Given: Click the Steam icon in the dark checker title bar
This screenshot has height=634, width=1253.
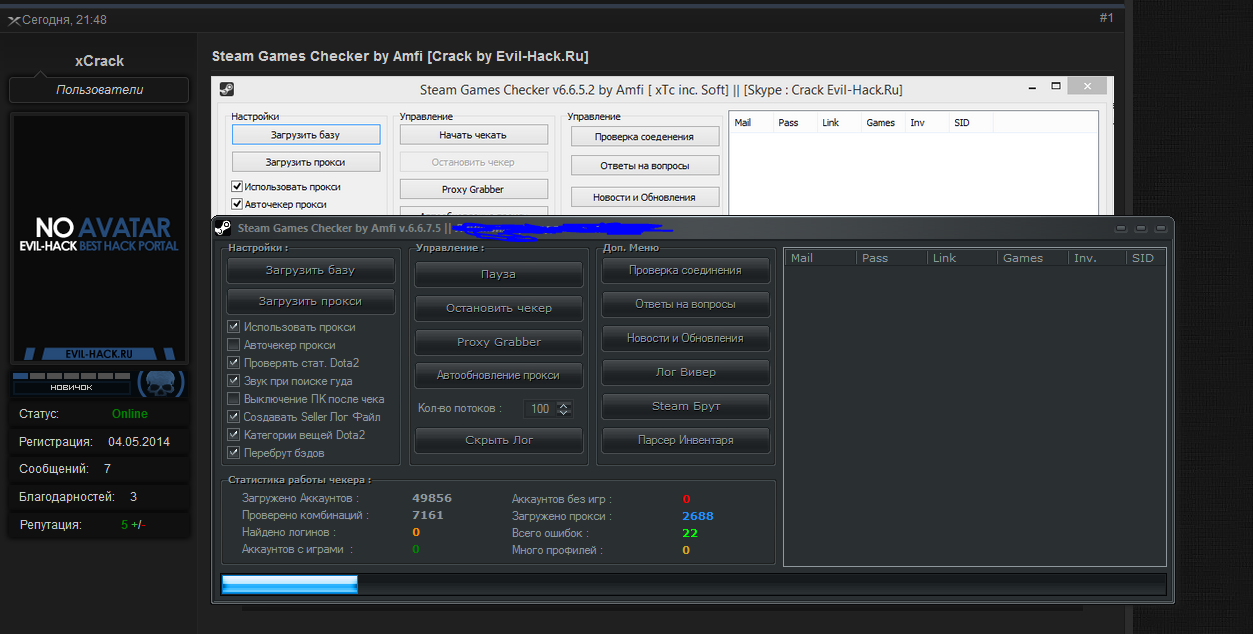Looking at the screenshot, I should click(x=222, y=228).
